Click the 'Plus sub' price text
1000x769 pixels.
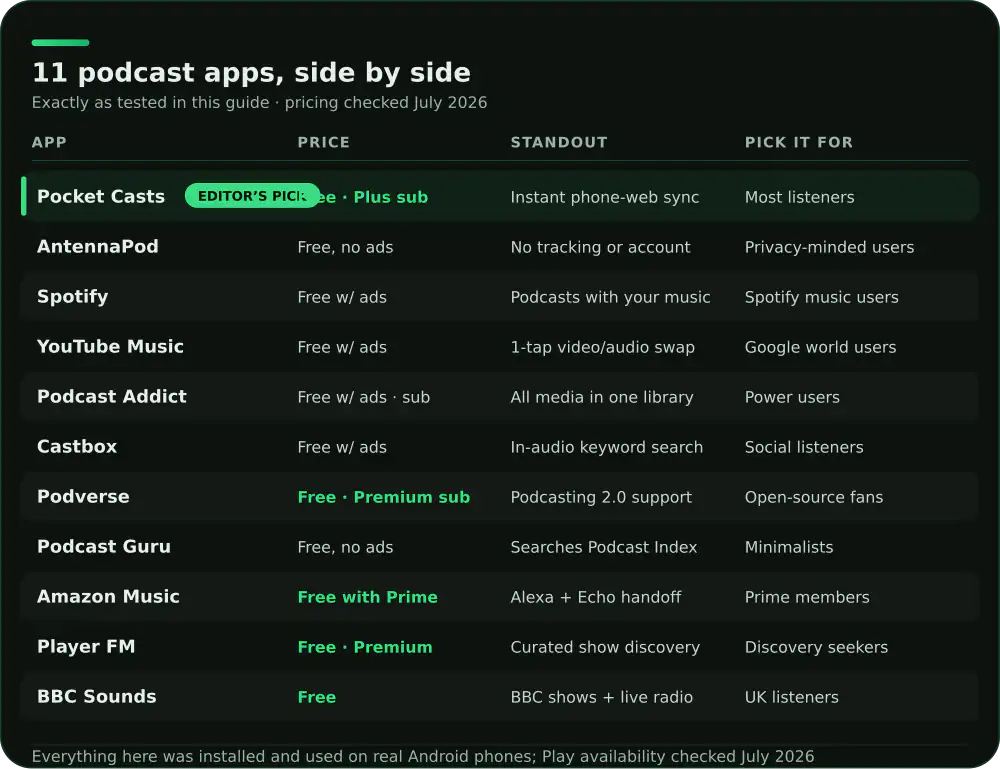coord(390,197)
